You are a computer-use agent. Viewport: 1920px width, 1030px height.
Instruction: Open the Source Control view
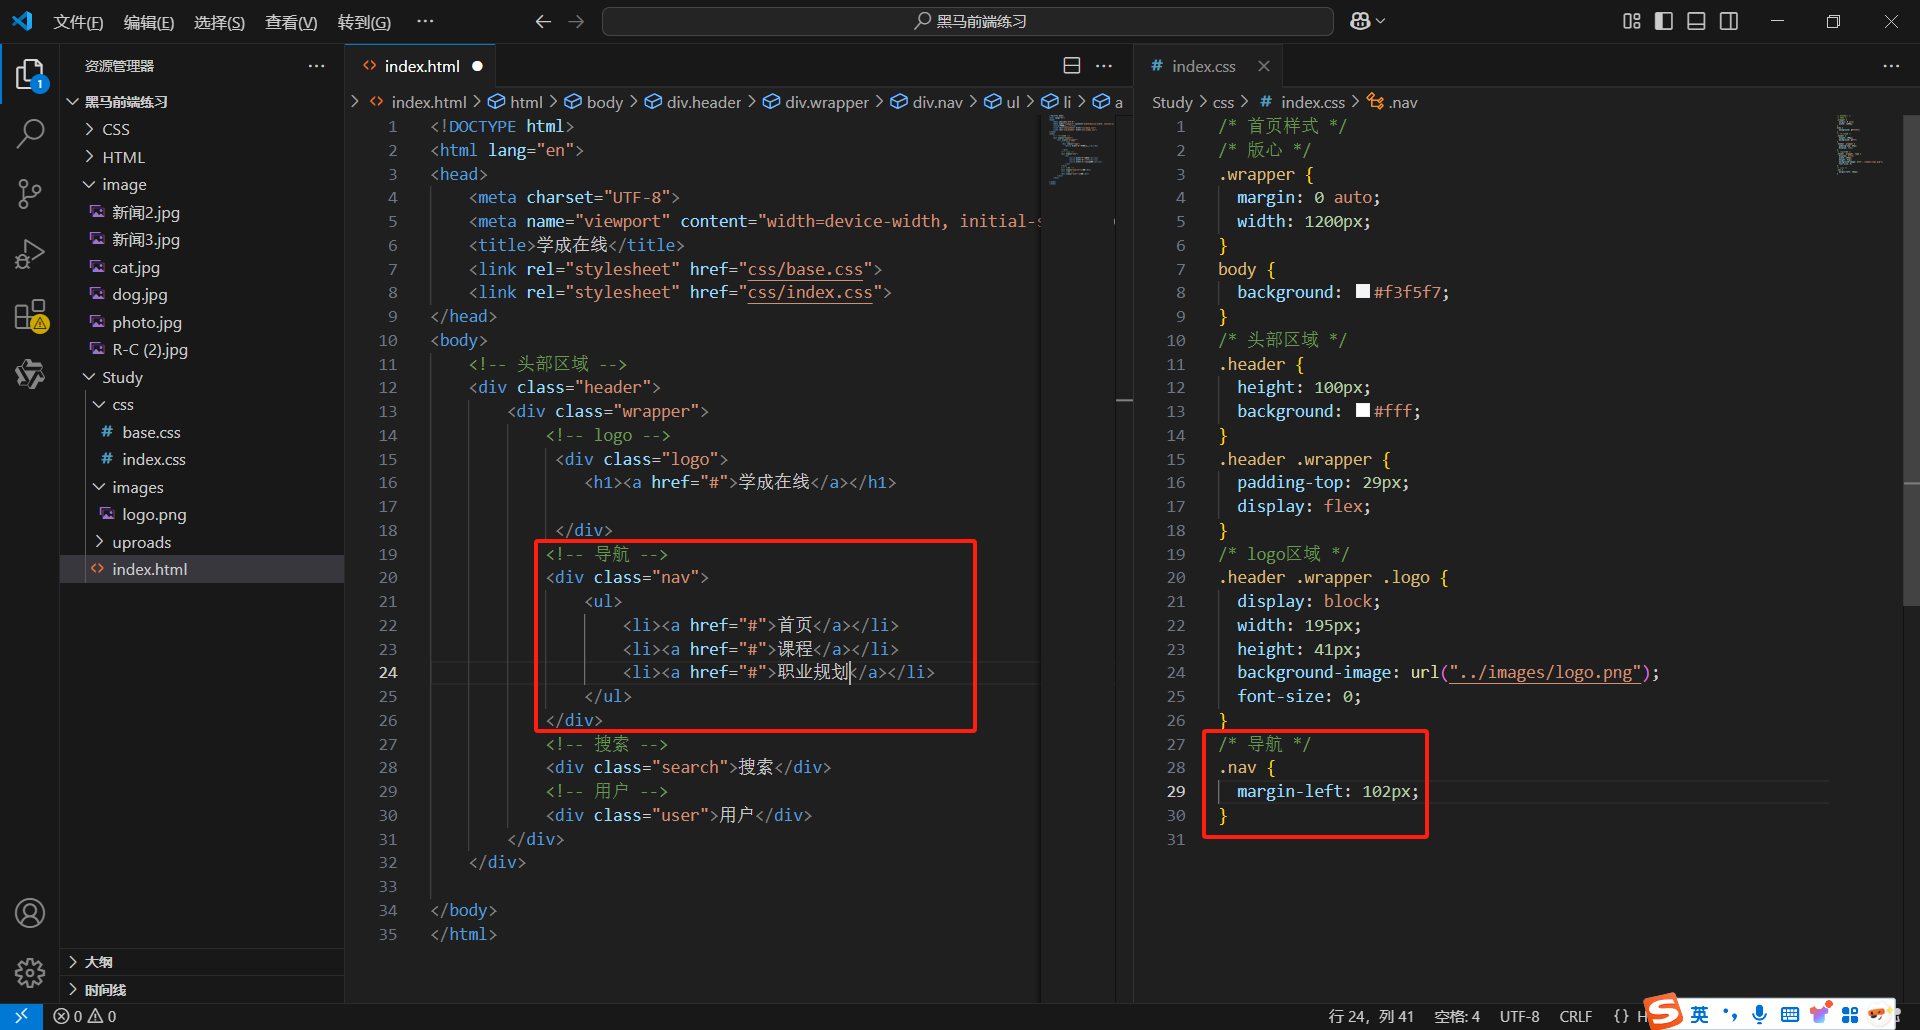[x=30, y=193]
